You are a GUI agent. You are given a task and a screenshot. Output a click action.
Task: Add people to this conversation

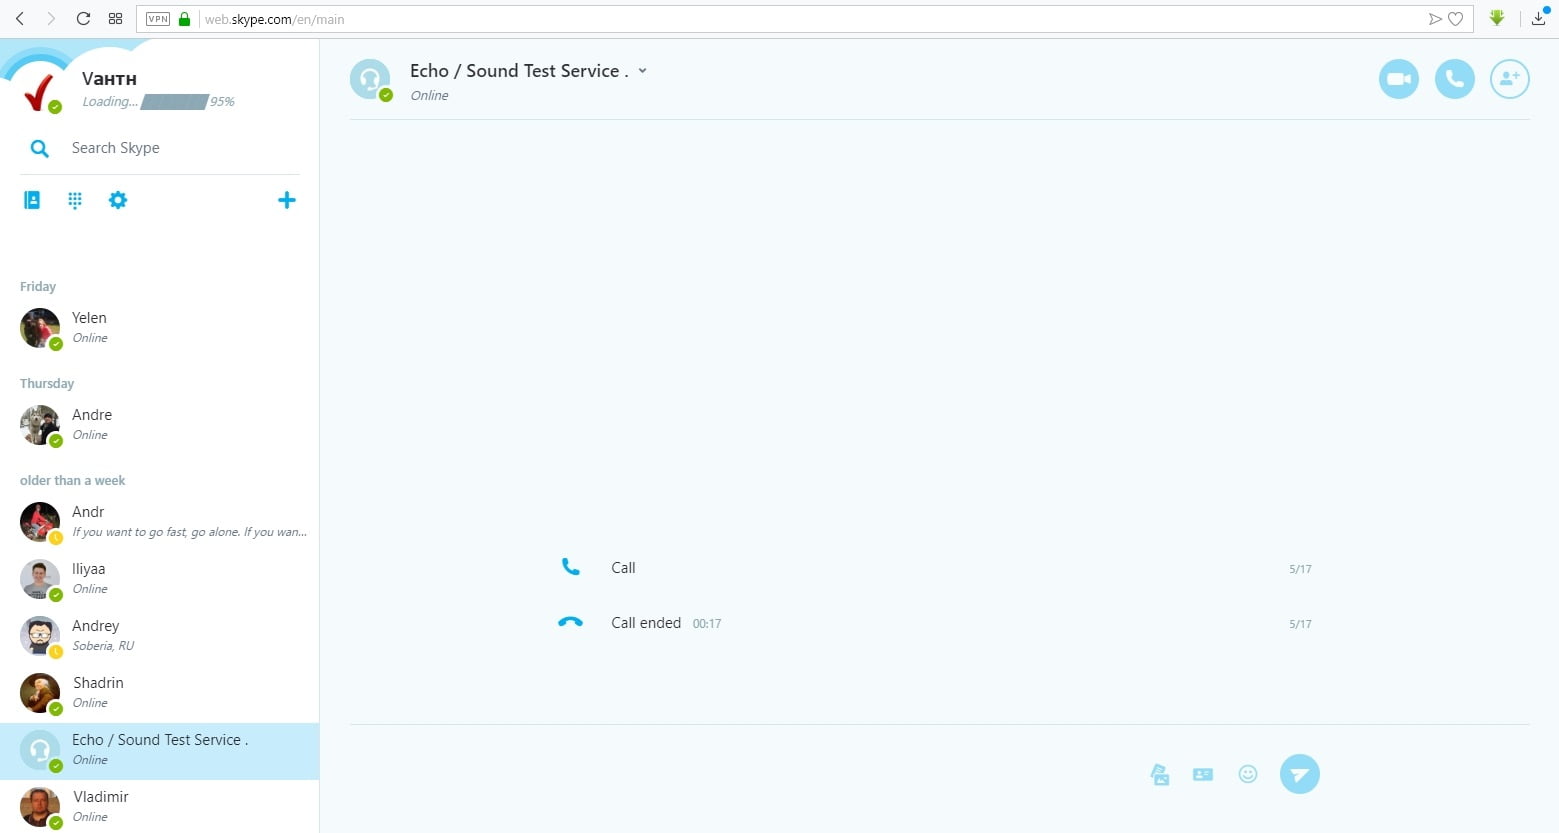1509,79
